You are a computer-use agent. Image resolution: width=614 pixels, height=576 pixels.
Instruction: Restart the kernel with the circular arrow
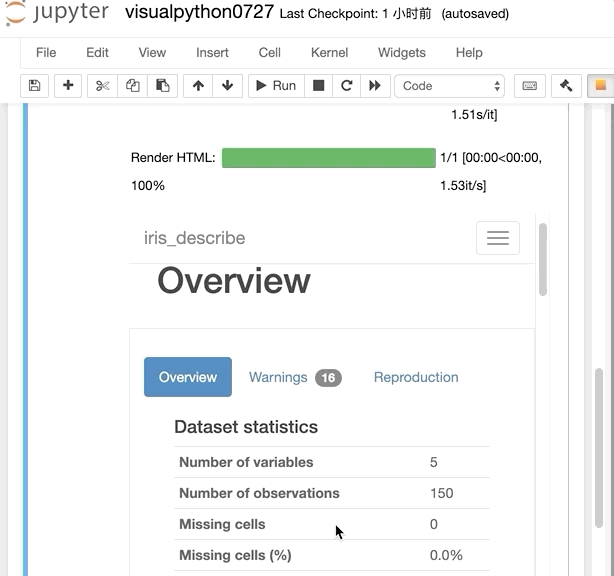347,85
